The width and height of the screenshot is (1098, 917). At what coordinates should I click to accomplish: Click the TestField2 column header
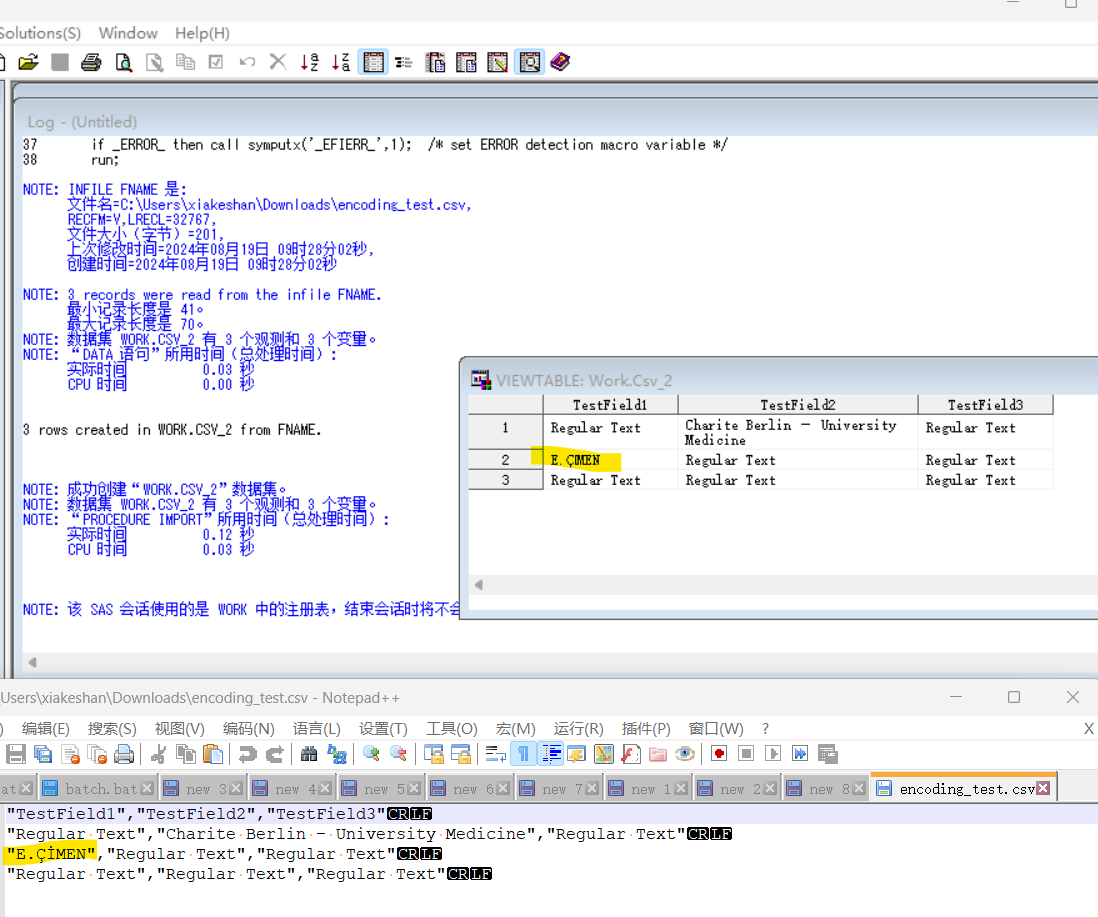797,405
